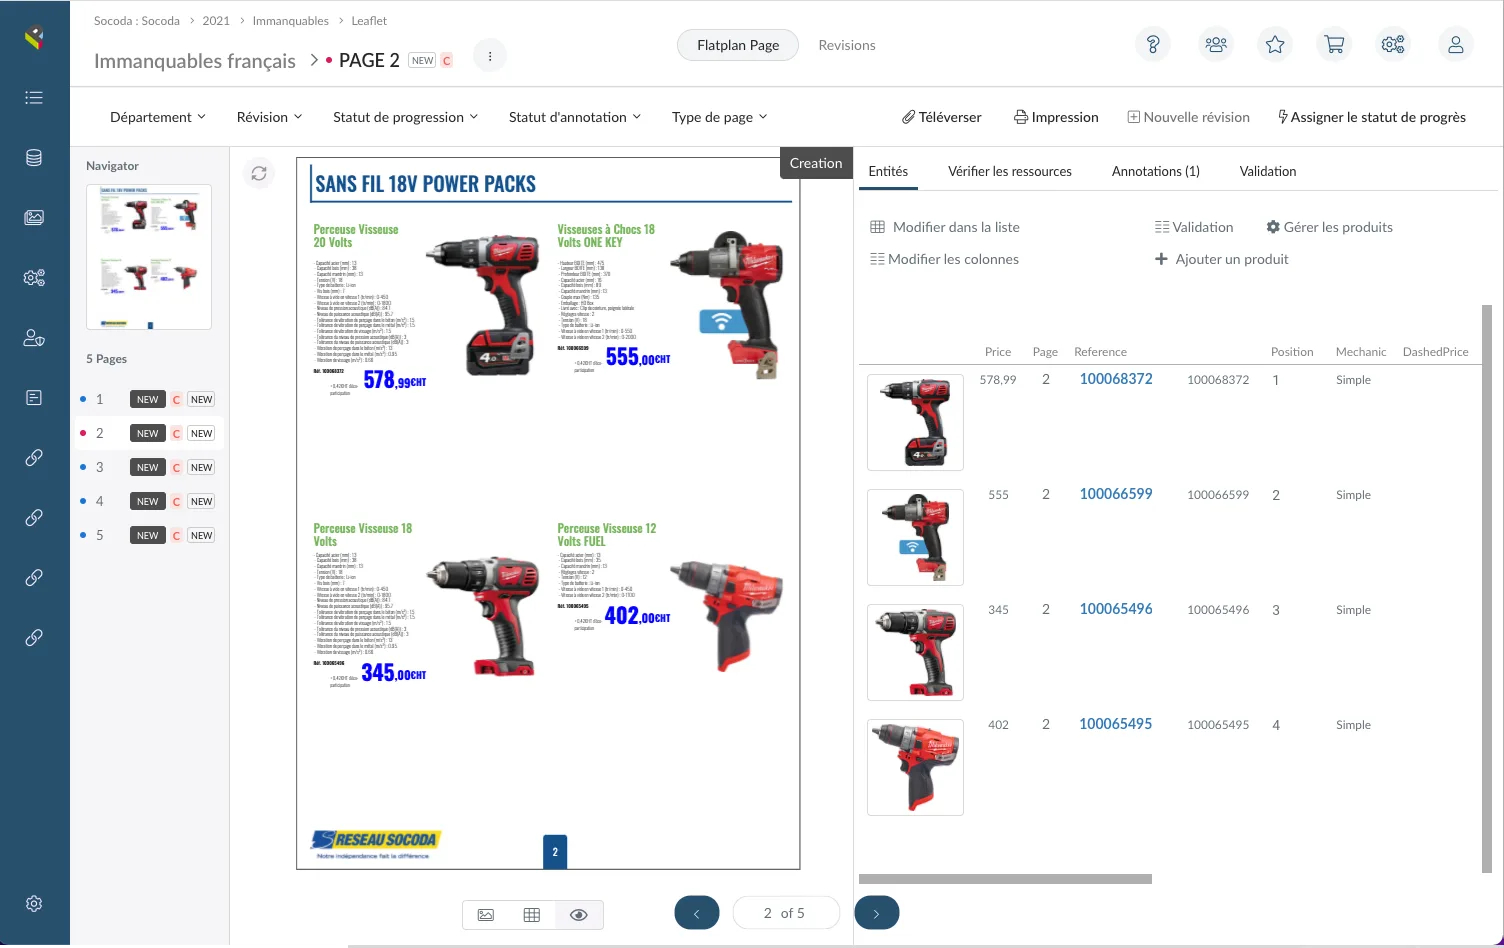Open product reference 100068372 link
Screen dimensions: 1504x948
point(1116,379)
